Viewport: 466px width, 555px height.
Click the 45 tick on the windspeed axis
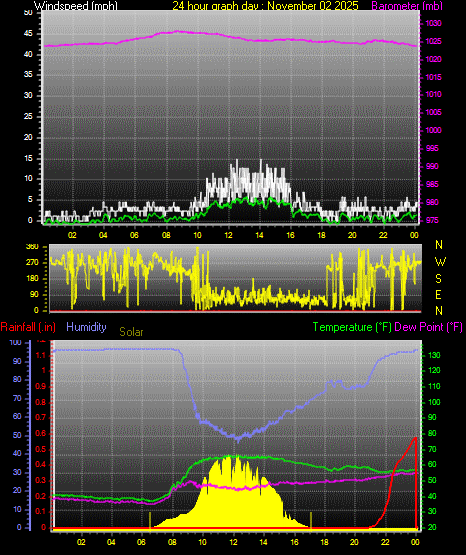28,33
